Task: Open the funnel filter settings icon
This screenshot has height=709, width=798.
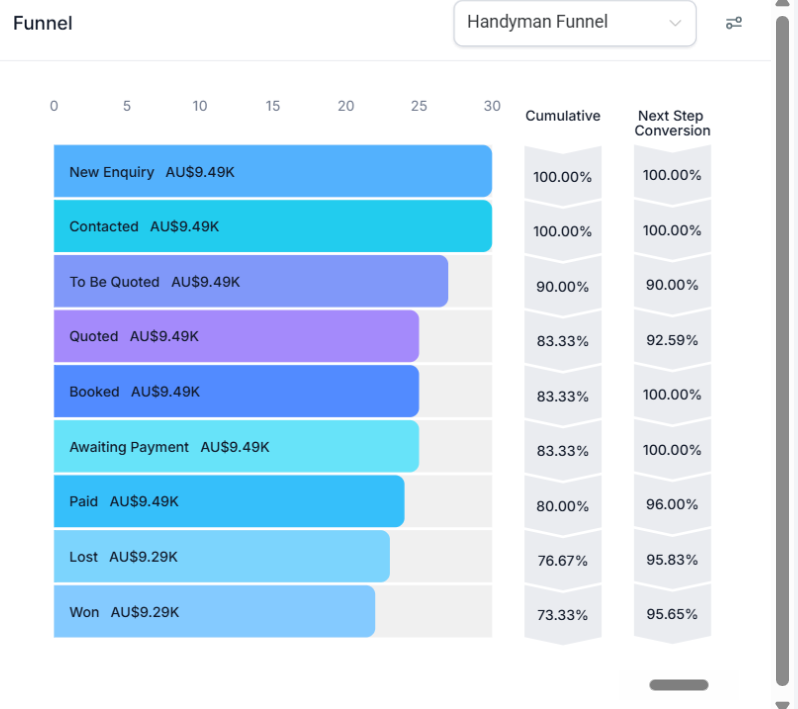Action: (733, 23)
